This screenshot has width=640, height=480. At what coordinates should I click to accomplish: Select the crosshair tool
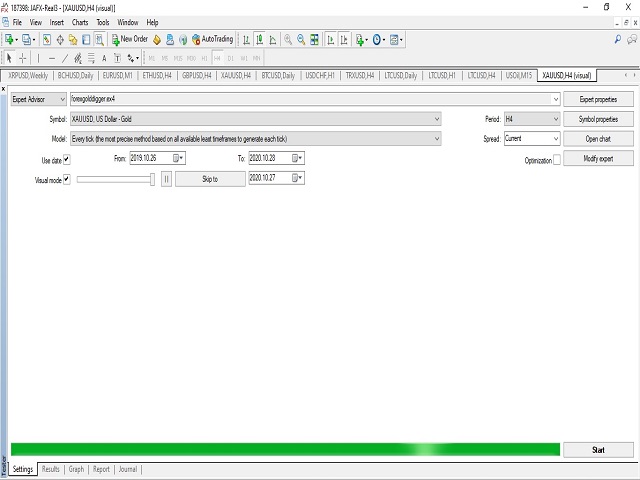(23, 58)
